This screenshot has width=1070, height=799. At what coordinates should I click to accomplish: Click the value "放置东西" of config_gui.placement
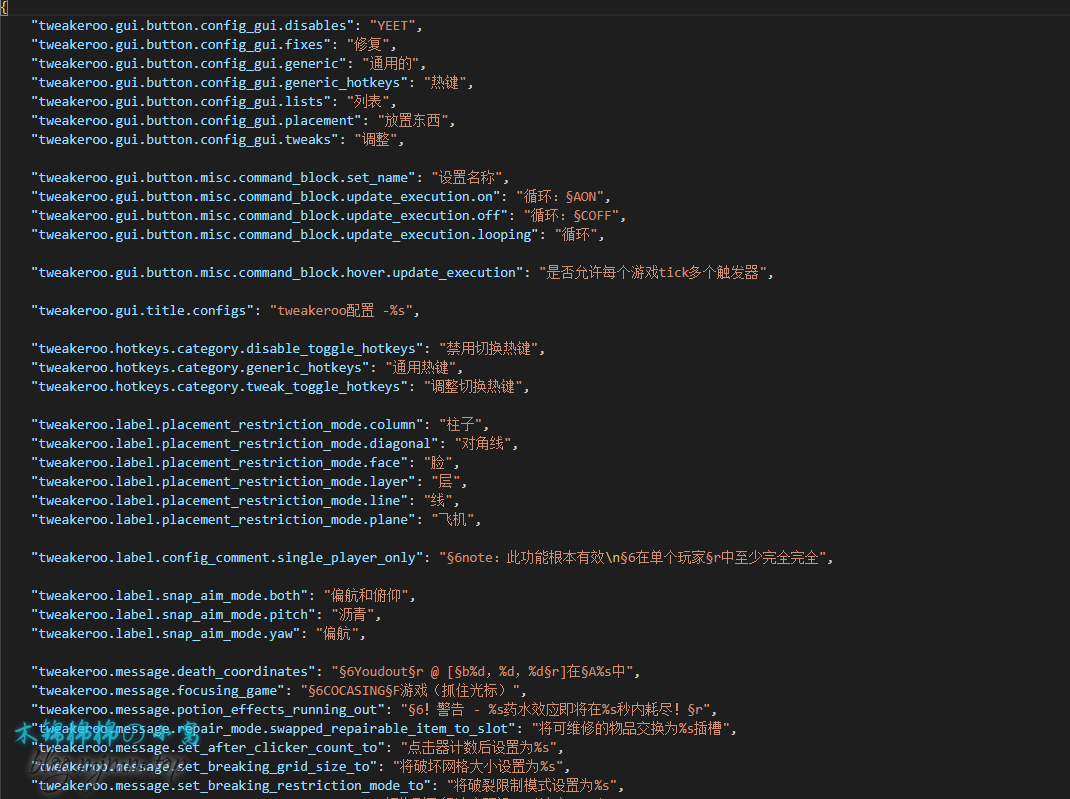[x=413, y=121]
